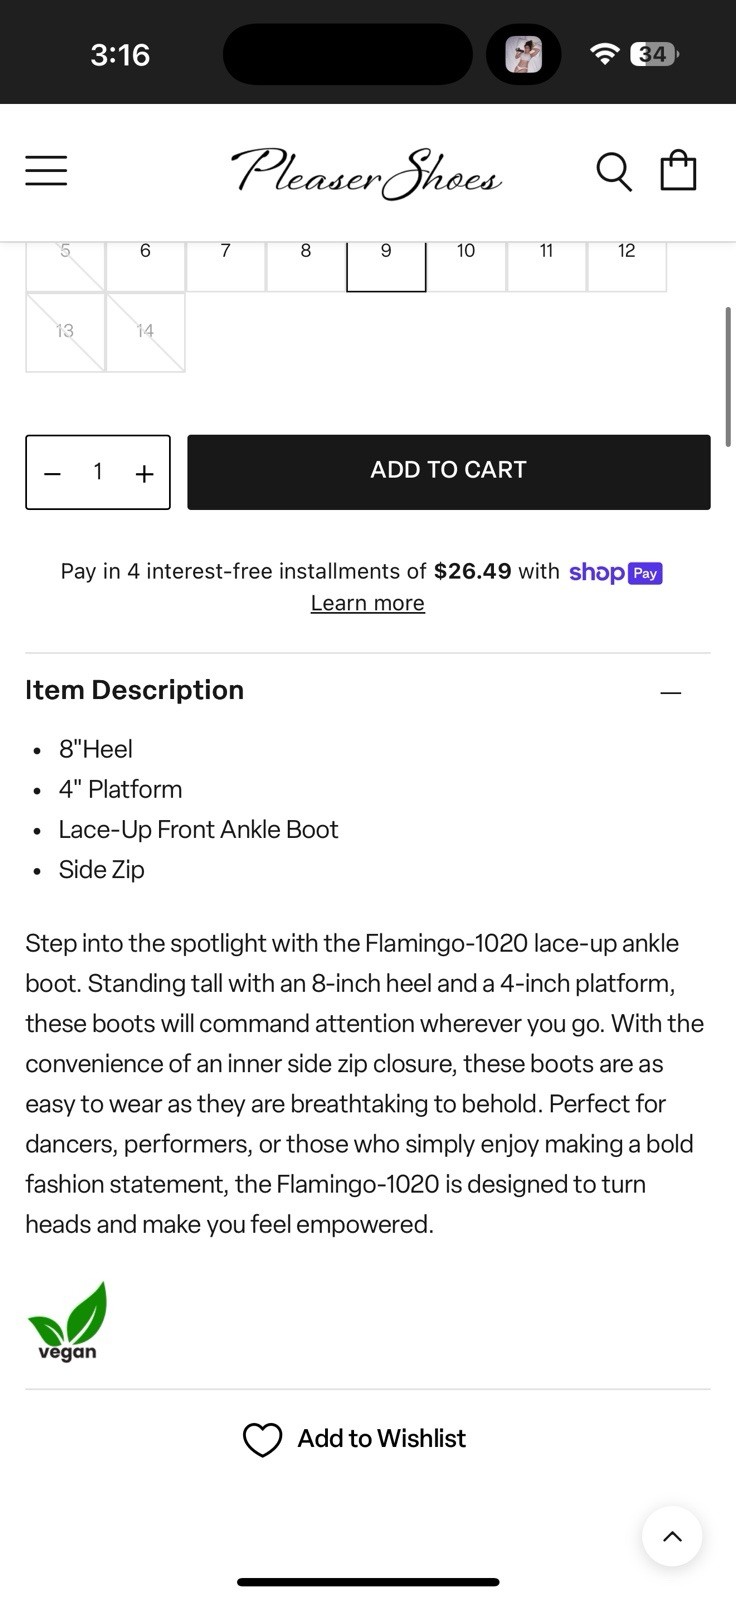Click the Pleaser Shoes logo
736x1600 pixels.
pyautogui.click(x=366, y=171)
